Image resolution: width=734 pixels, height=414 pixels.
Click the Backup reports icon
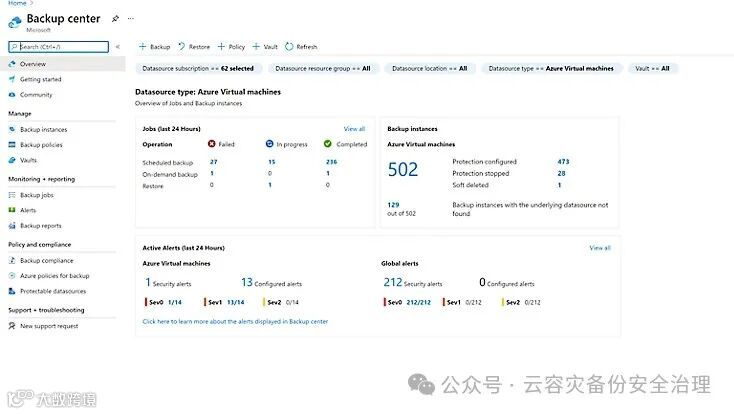click(x=12, y=226)
